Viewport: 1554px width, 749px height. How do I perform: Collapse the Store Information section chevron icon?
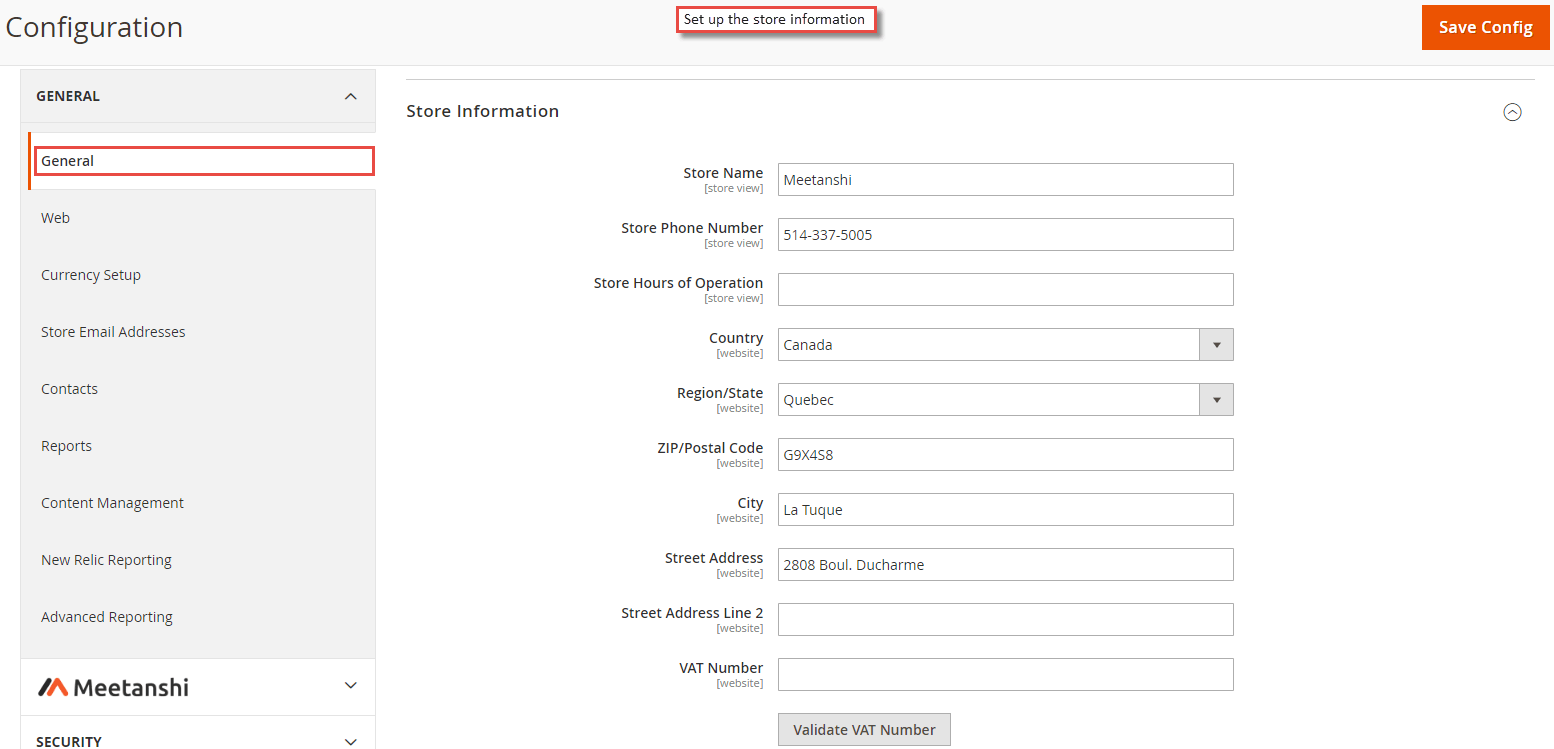tap(1512, 112)
